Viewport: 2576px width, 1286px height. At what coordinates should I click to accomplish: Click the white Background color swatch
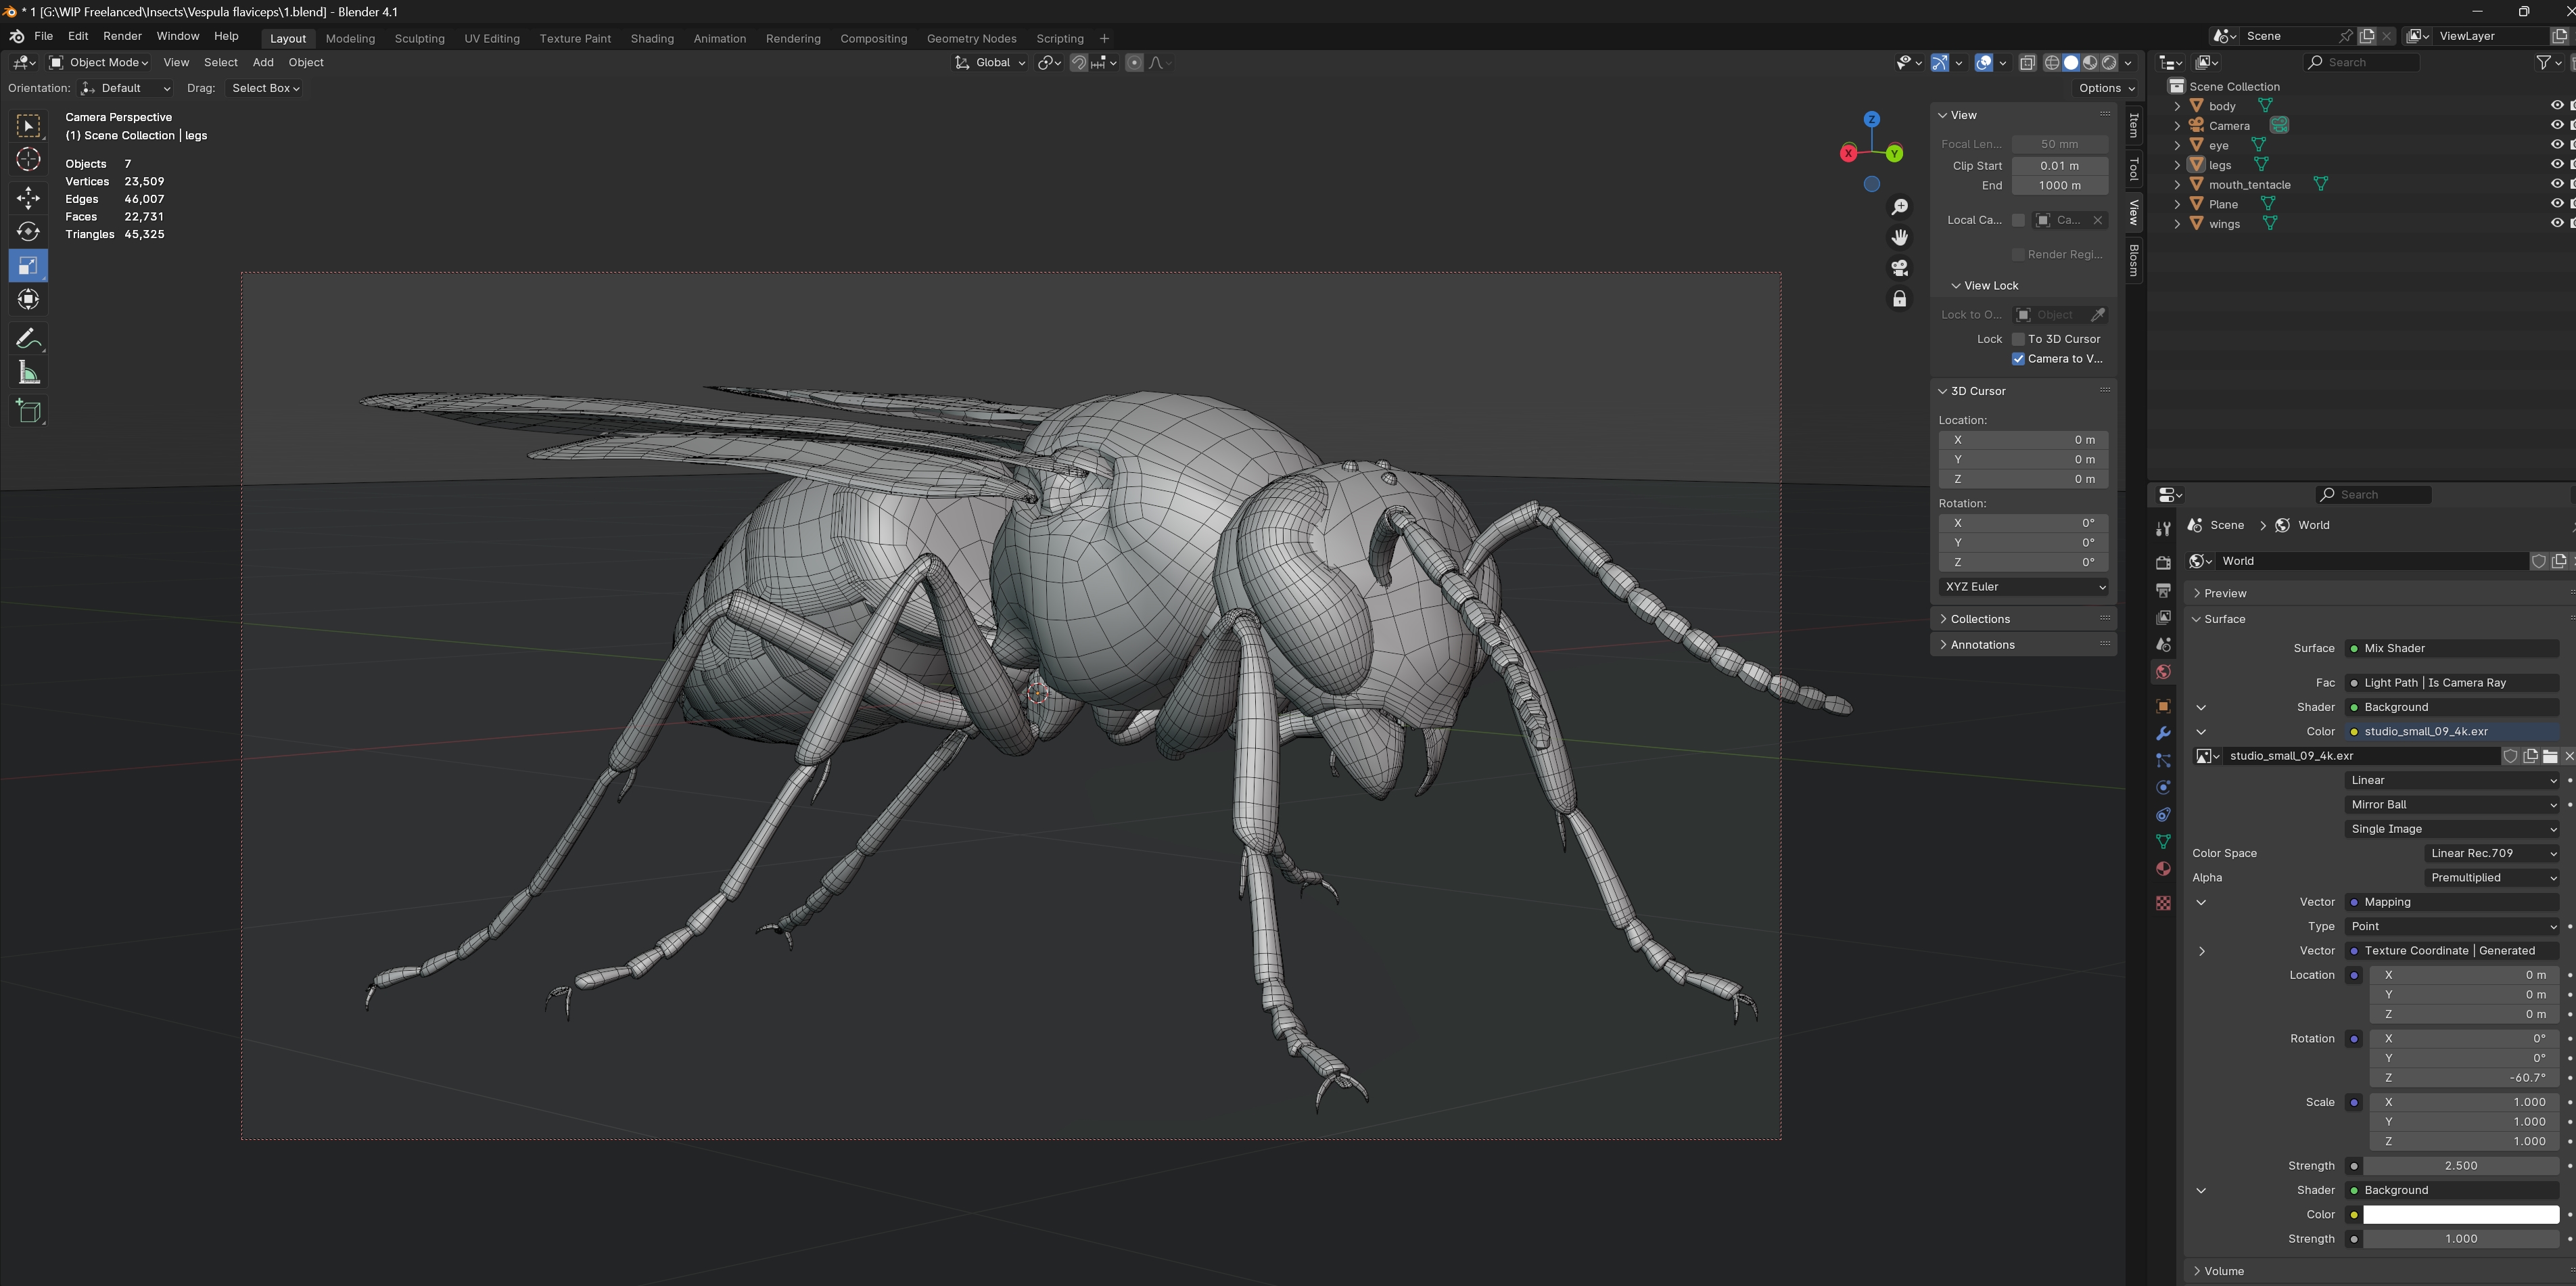(2460, 1214)
